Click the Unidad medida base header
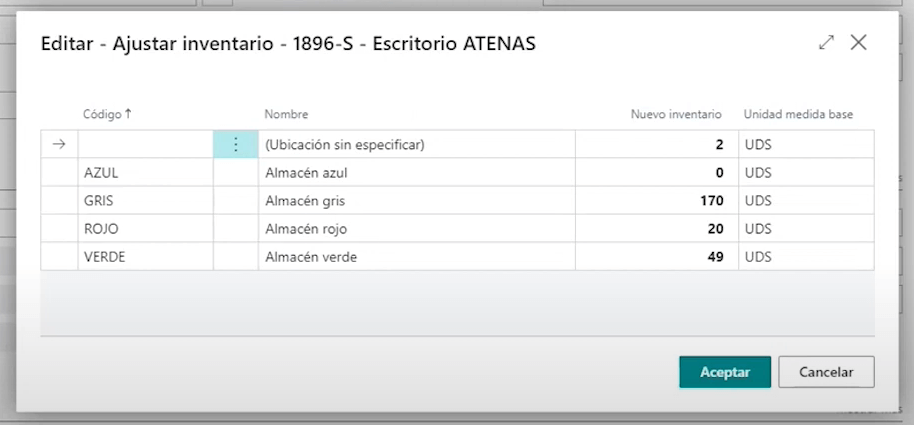Viewport: 914px width, 425px height. [798, 114]
